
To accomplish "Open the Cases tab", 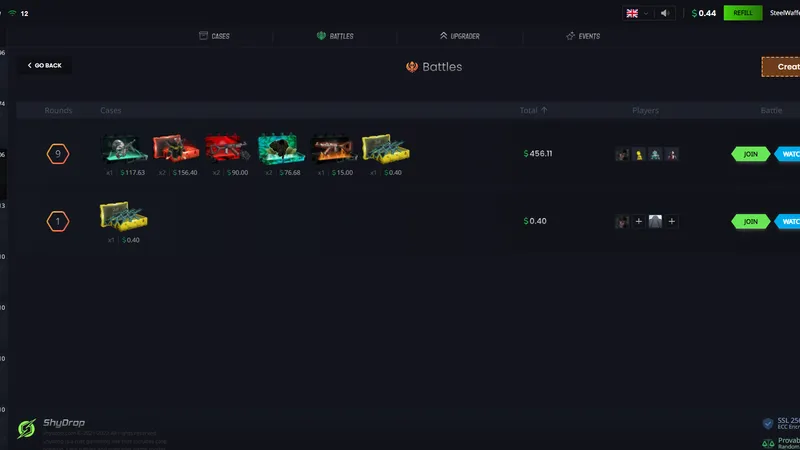I will pos(215,36).
